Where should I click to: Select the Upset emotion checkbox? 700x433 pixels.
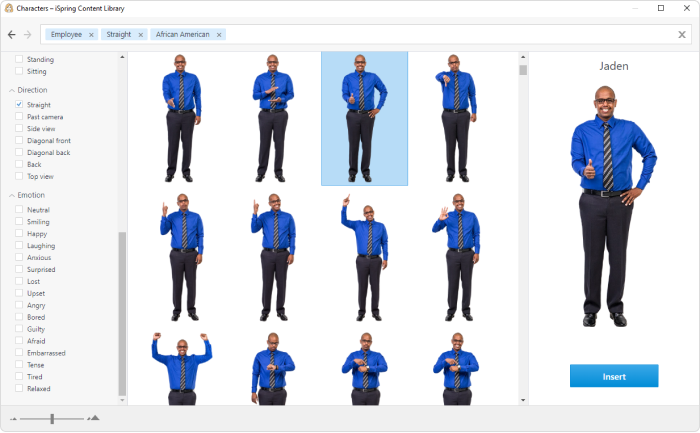(19, 293)
